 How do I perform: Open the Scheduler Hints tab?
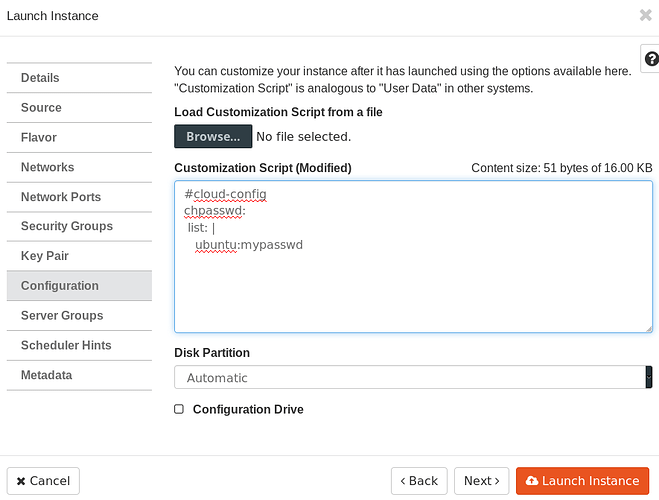(x=79, y=345)
